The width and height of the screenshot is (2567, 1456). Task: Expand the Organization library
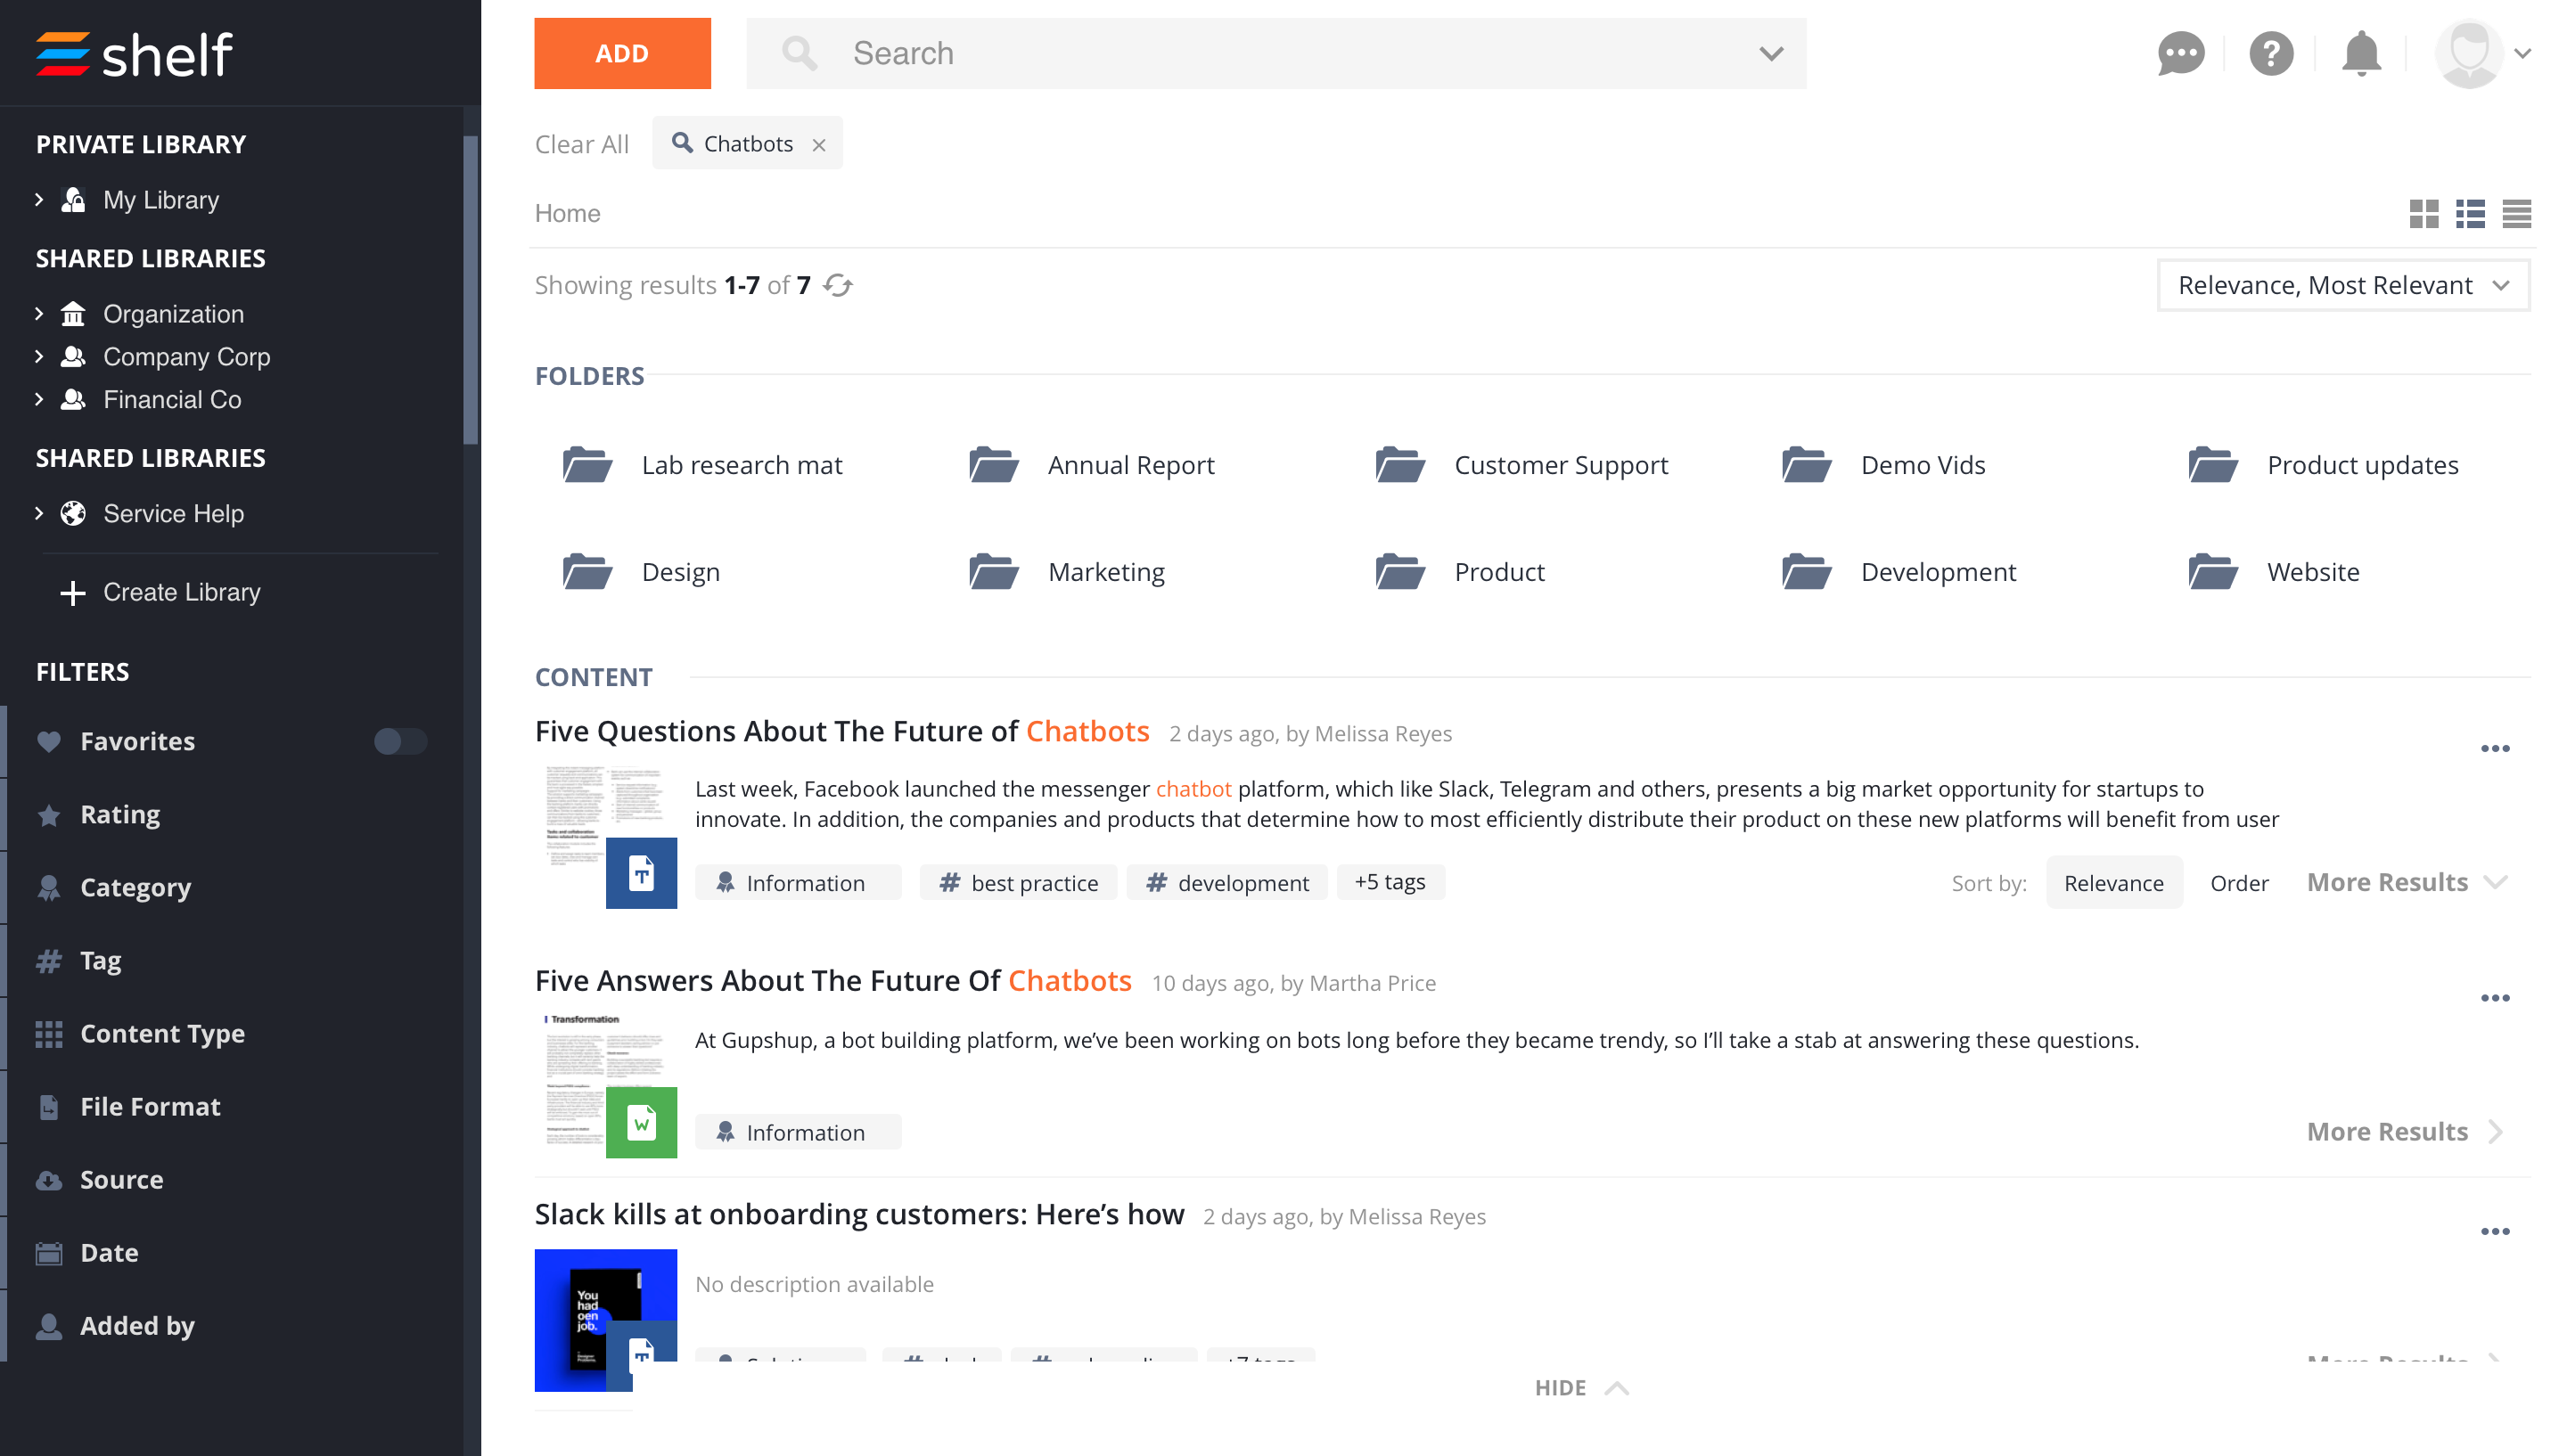click(39, 313)
